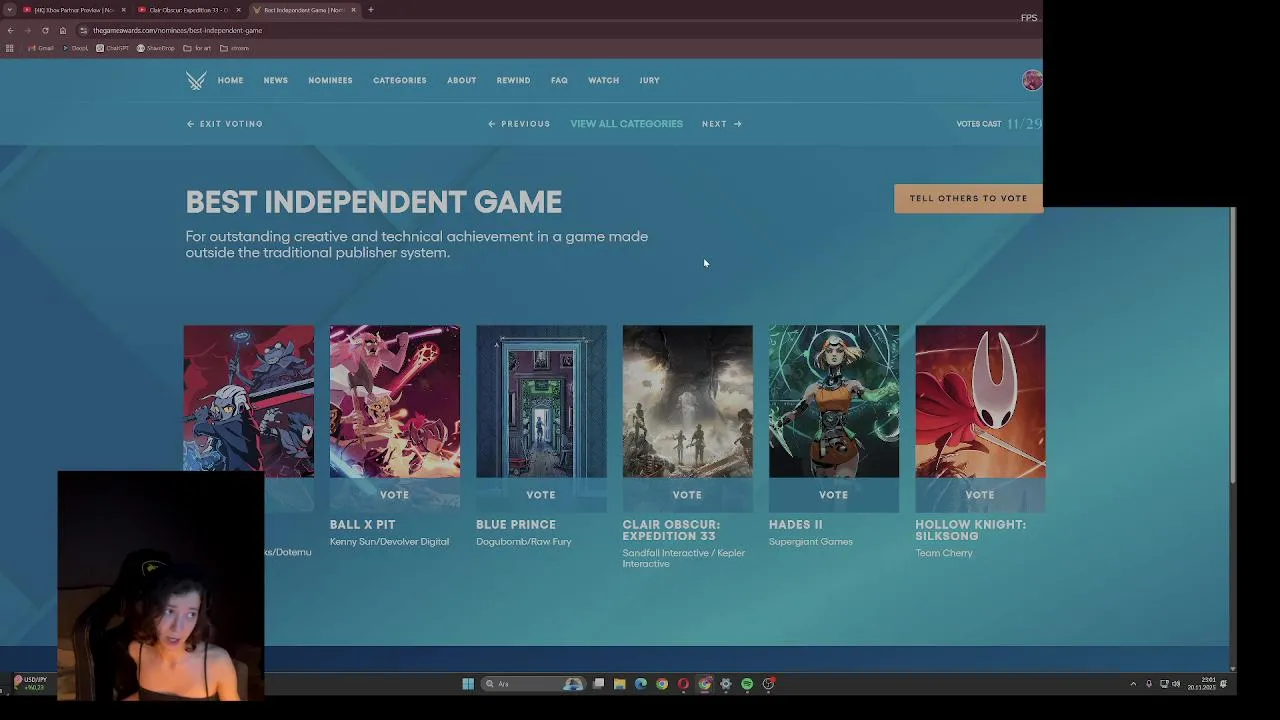Click the taskbar search box
Viewport: 1280px width, 720px height.
(x=534, y=684)
